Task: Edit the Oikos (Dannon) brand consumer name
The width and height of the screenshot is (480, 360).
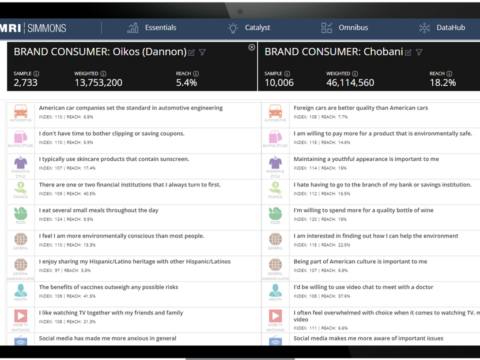Action: [x=191, y=53]
